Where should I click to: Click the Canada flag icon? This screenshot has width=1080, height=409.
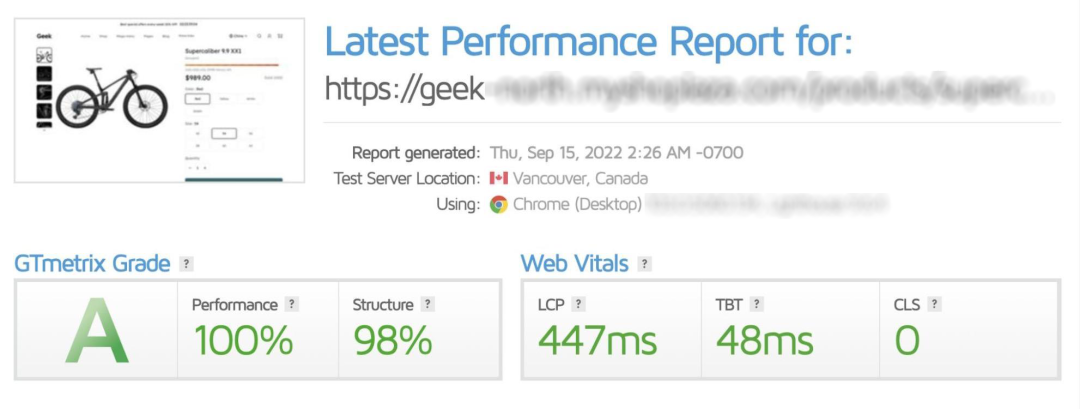[499, 178]
